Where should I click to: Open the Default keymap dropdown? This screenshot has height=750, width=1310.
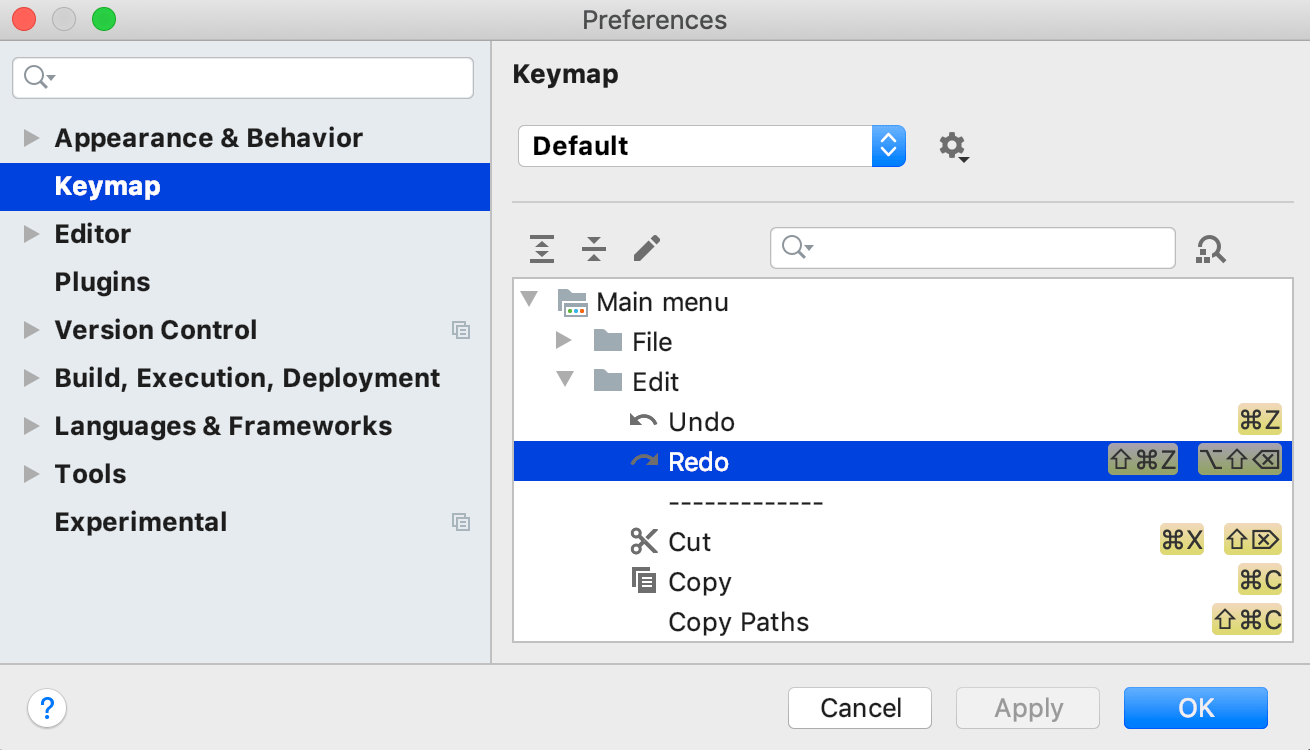pyautogui.click(x=887, y=146)
